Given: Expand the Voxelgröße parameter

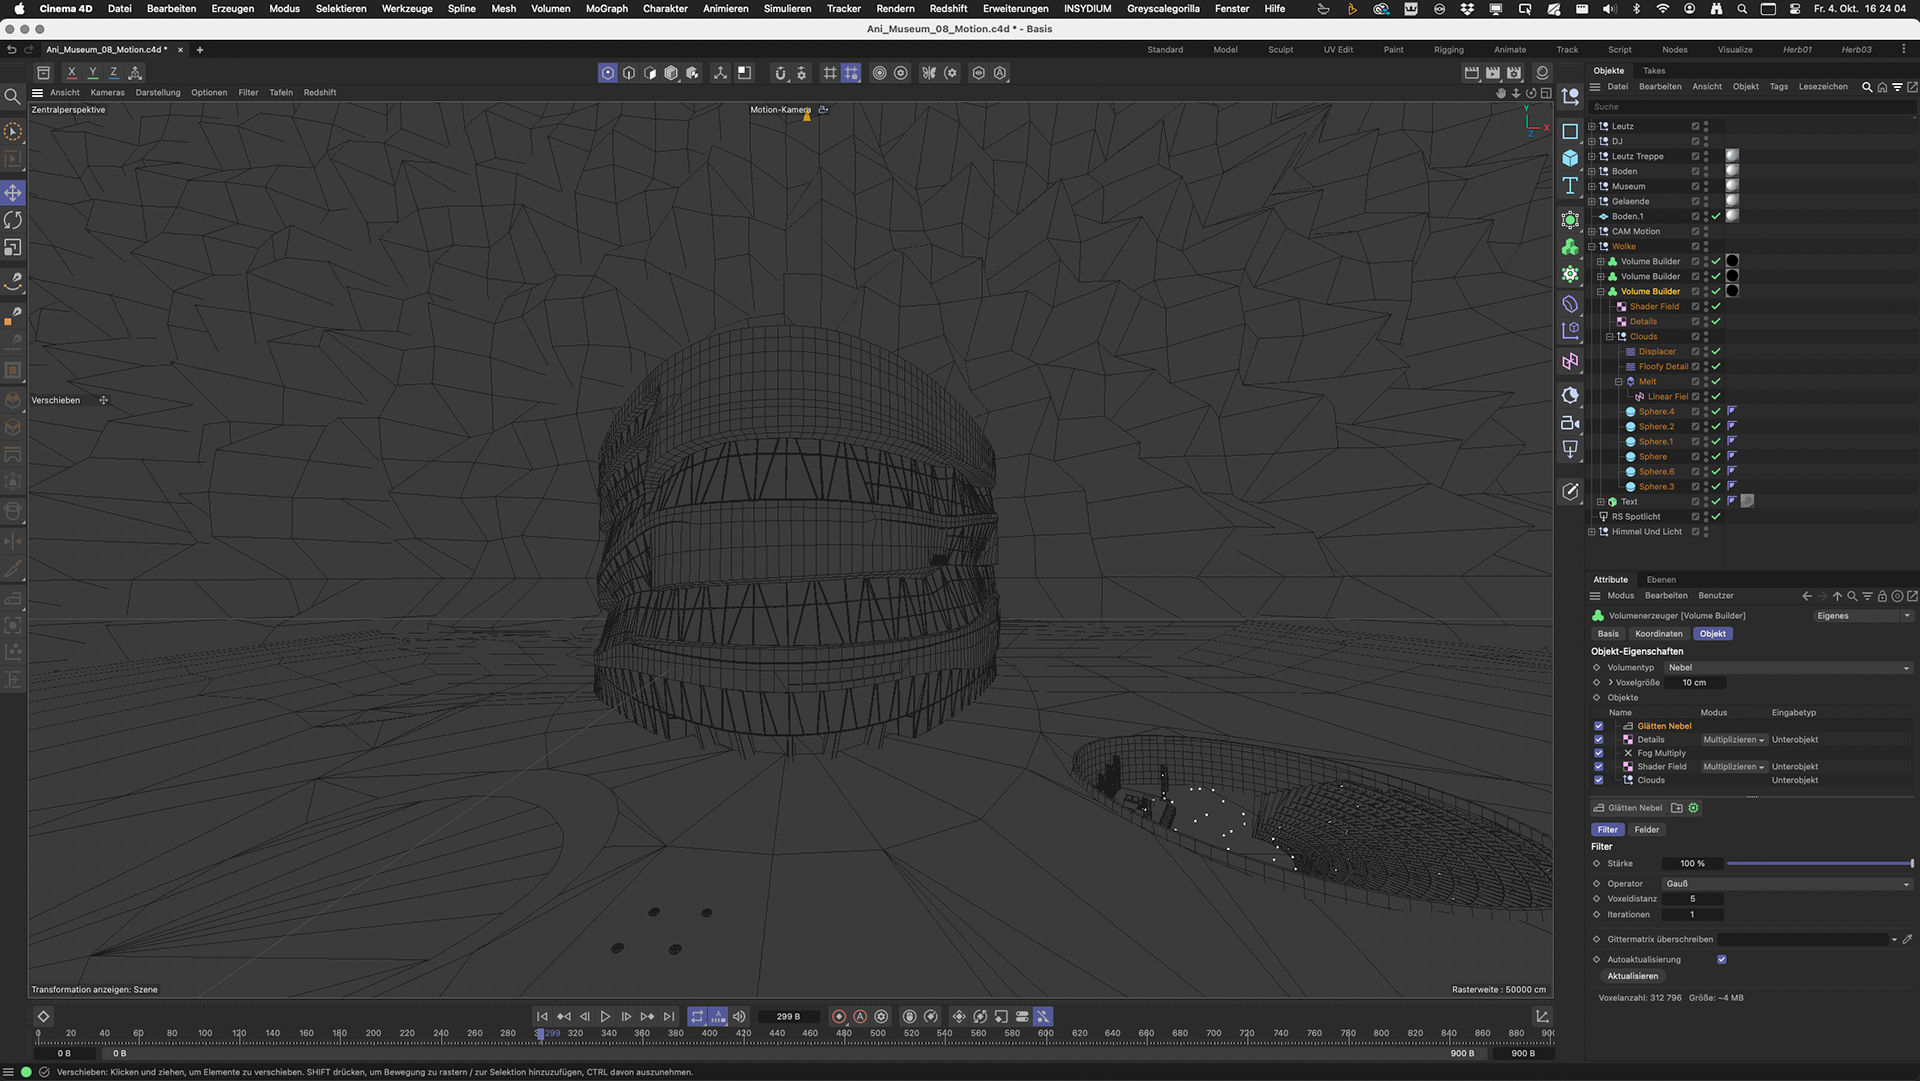Looking at the screenshot, I should (x=1610, y=682).
